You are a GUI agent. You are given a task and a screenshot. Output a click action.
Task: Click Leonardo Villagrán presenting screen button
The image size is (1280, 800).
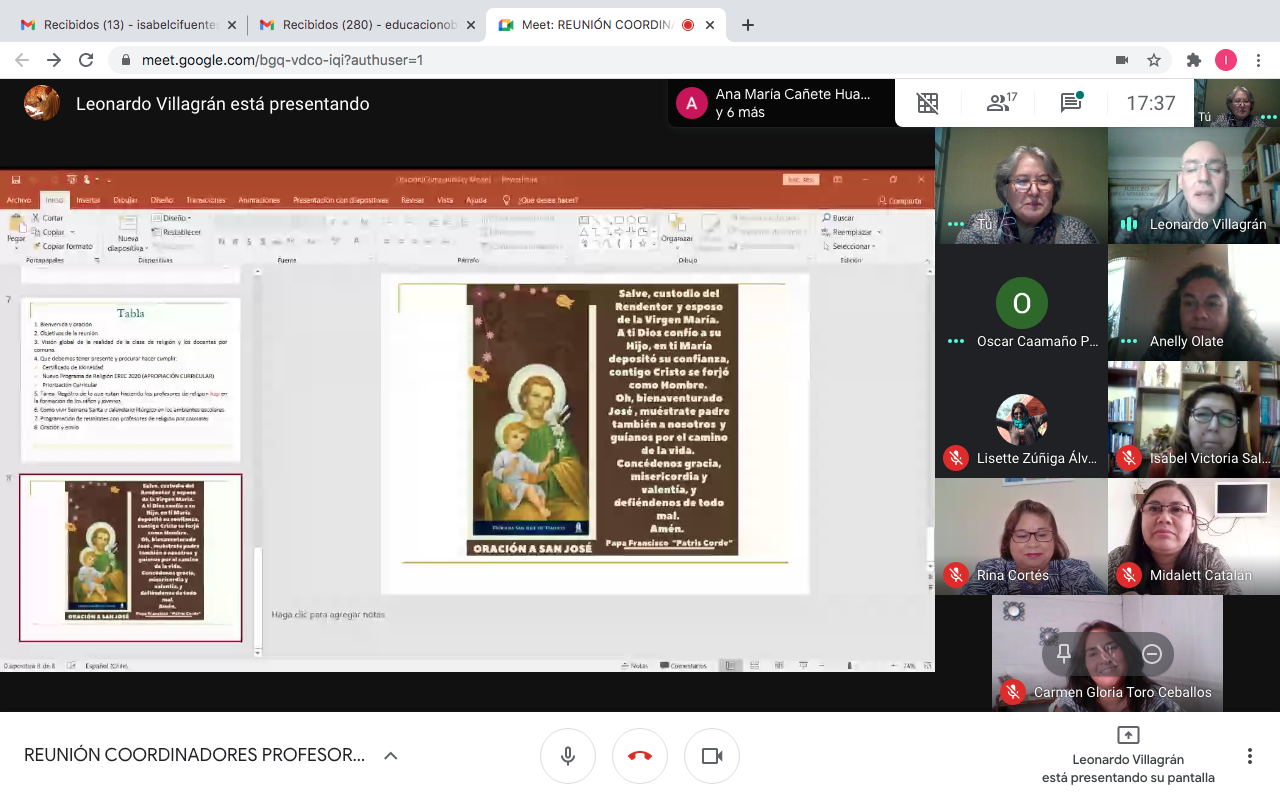tap(1128, 756)
